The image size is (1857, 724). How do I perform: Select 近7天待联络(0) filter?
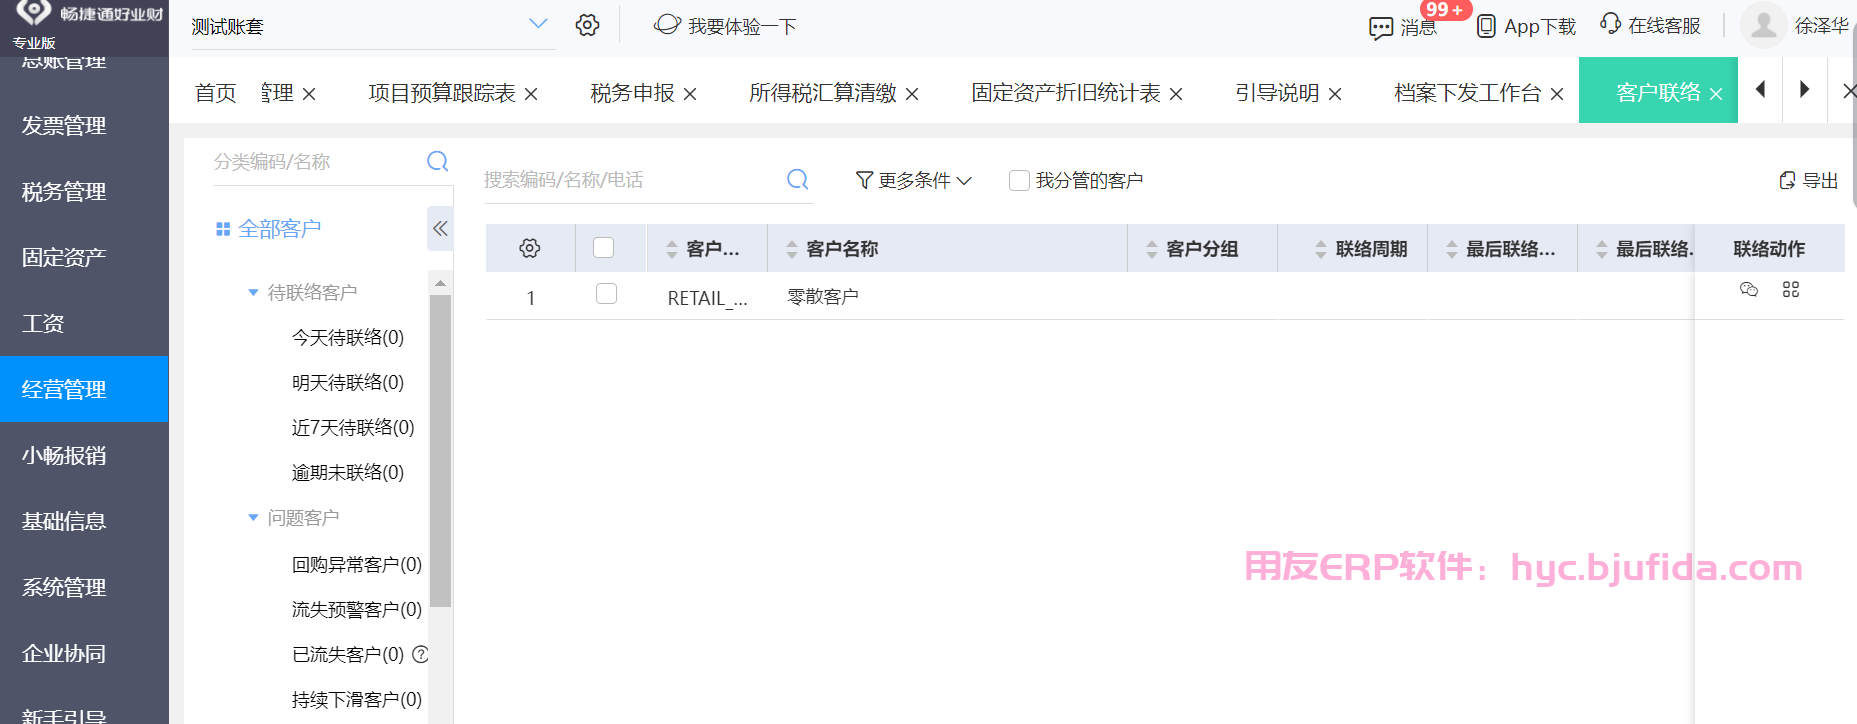click(x=353, y=427)
